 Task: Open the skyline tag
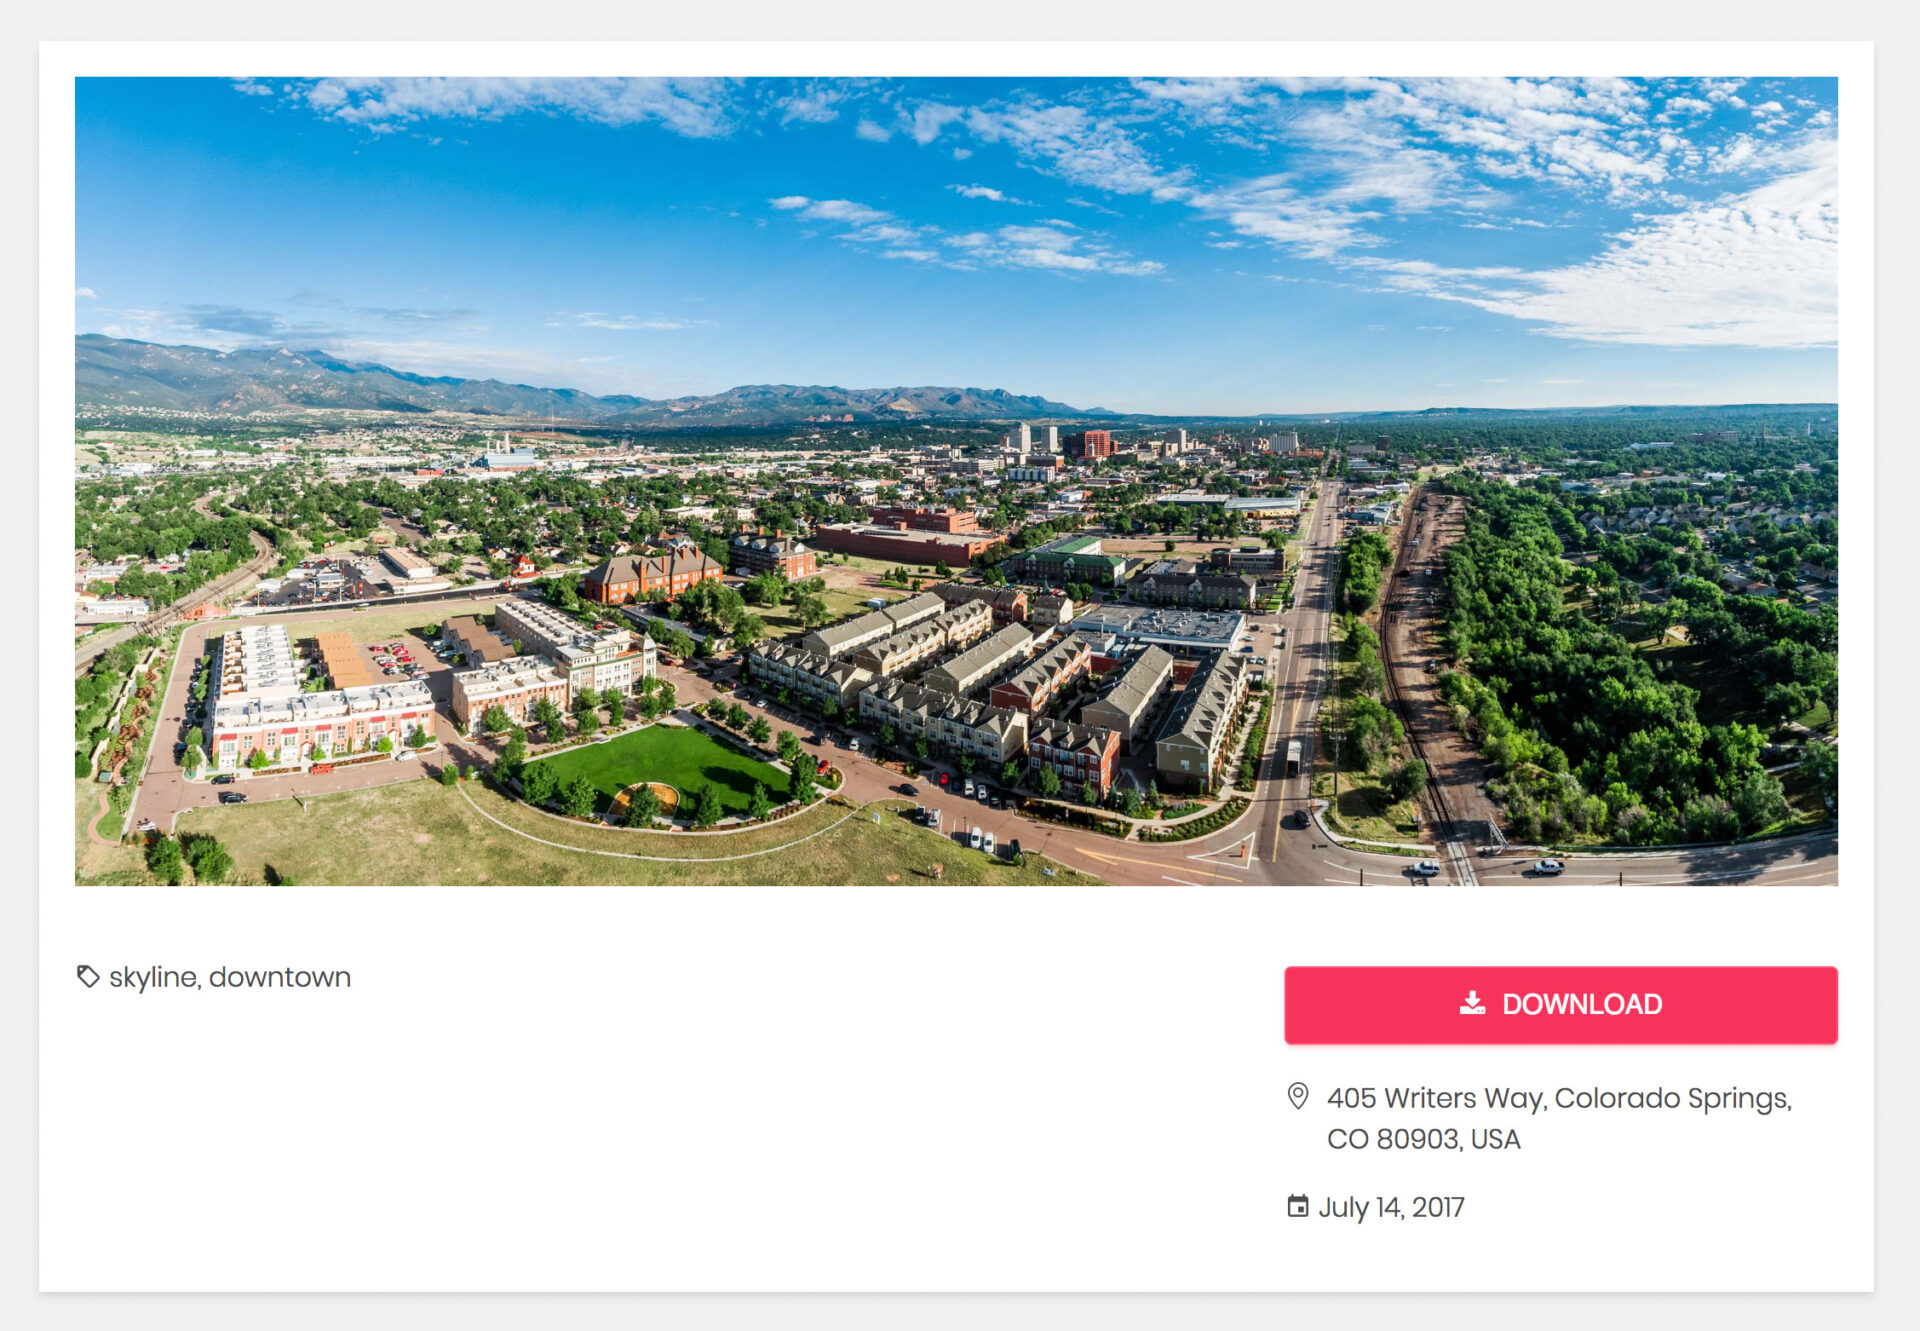click(x=153, y=977)
